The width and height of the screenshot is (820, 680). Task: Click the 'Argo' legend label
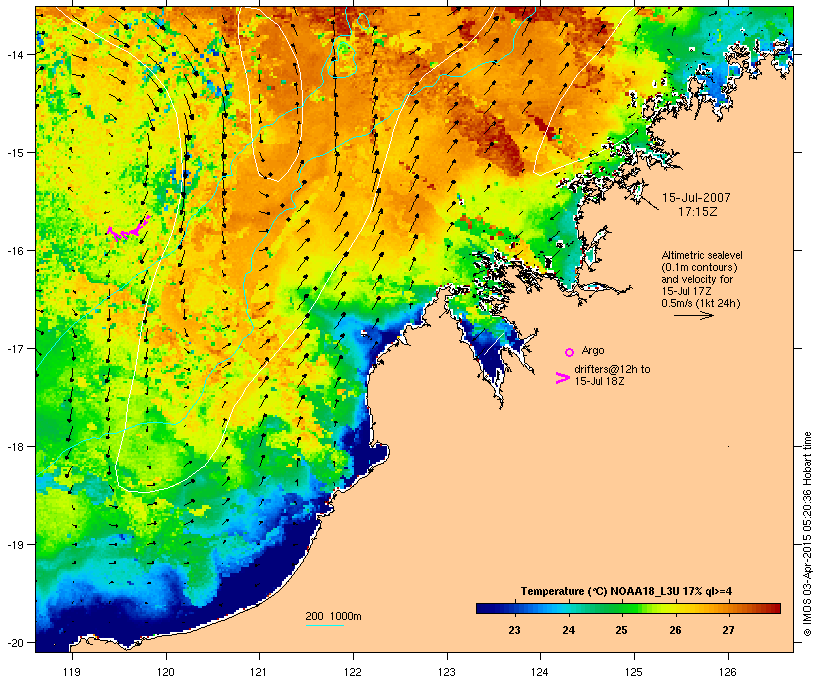593,350
